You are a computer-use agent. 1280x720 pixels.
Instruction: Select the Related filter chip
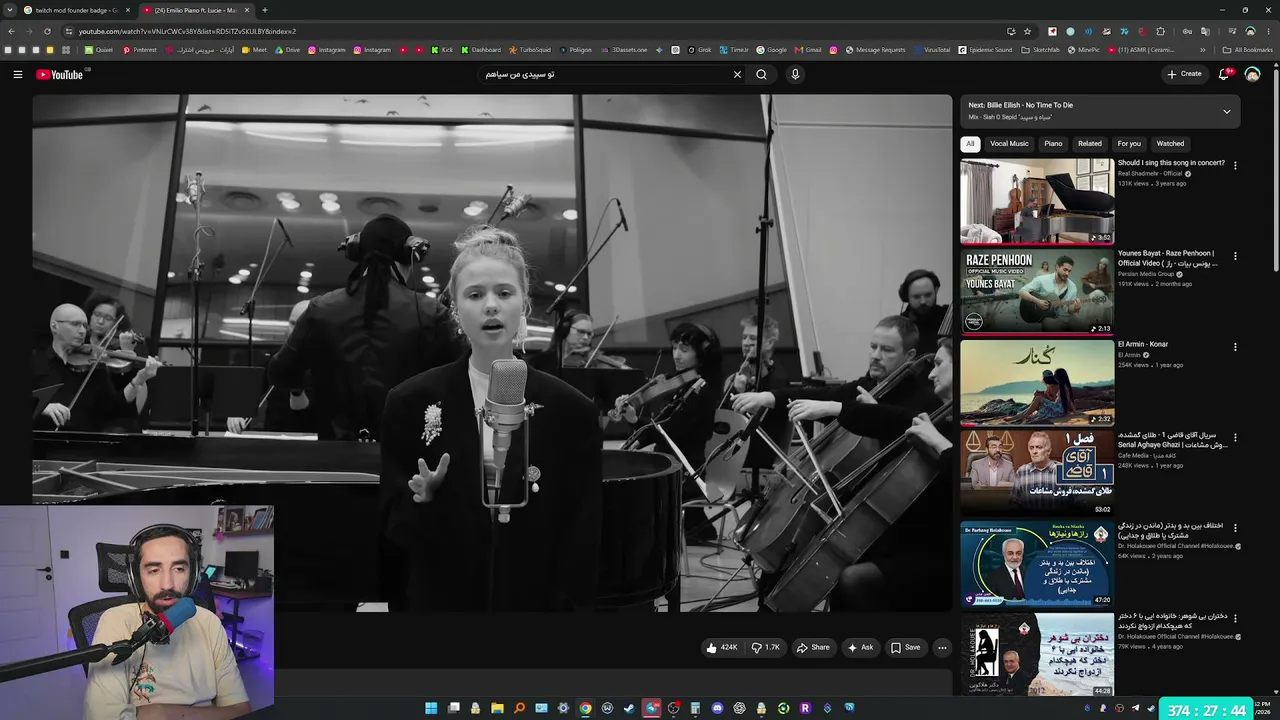[1090, 144]
